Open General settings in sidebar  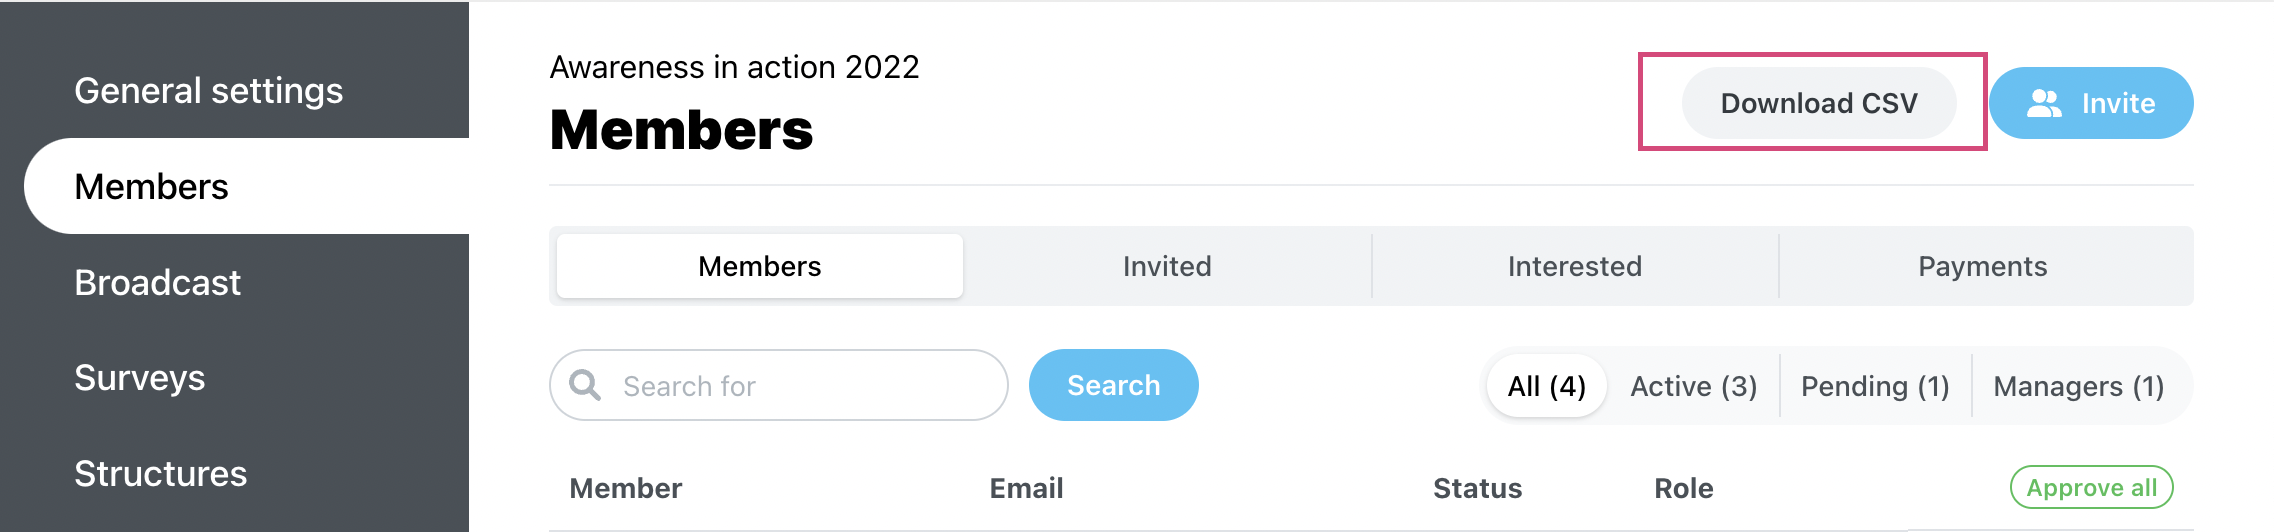pos(209,91)
